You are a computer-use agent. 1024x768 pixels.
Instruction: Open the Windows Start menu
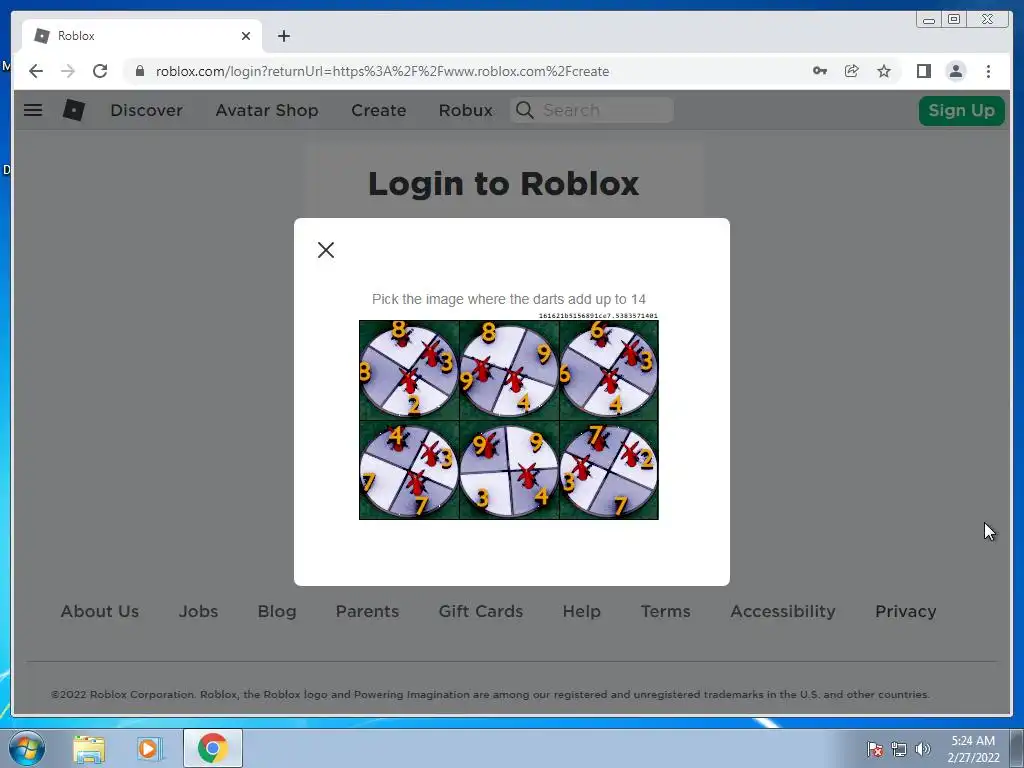(26, 748)
